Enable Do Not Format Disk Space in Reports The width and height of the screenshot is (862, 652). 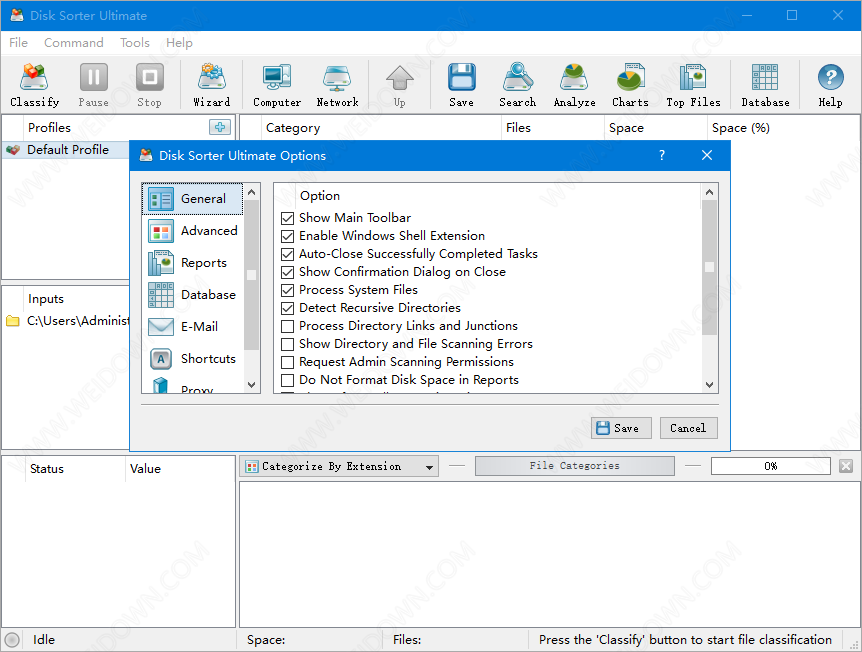[288, 380]
